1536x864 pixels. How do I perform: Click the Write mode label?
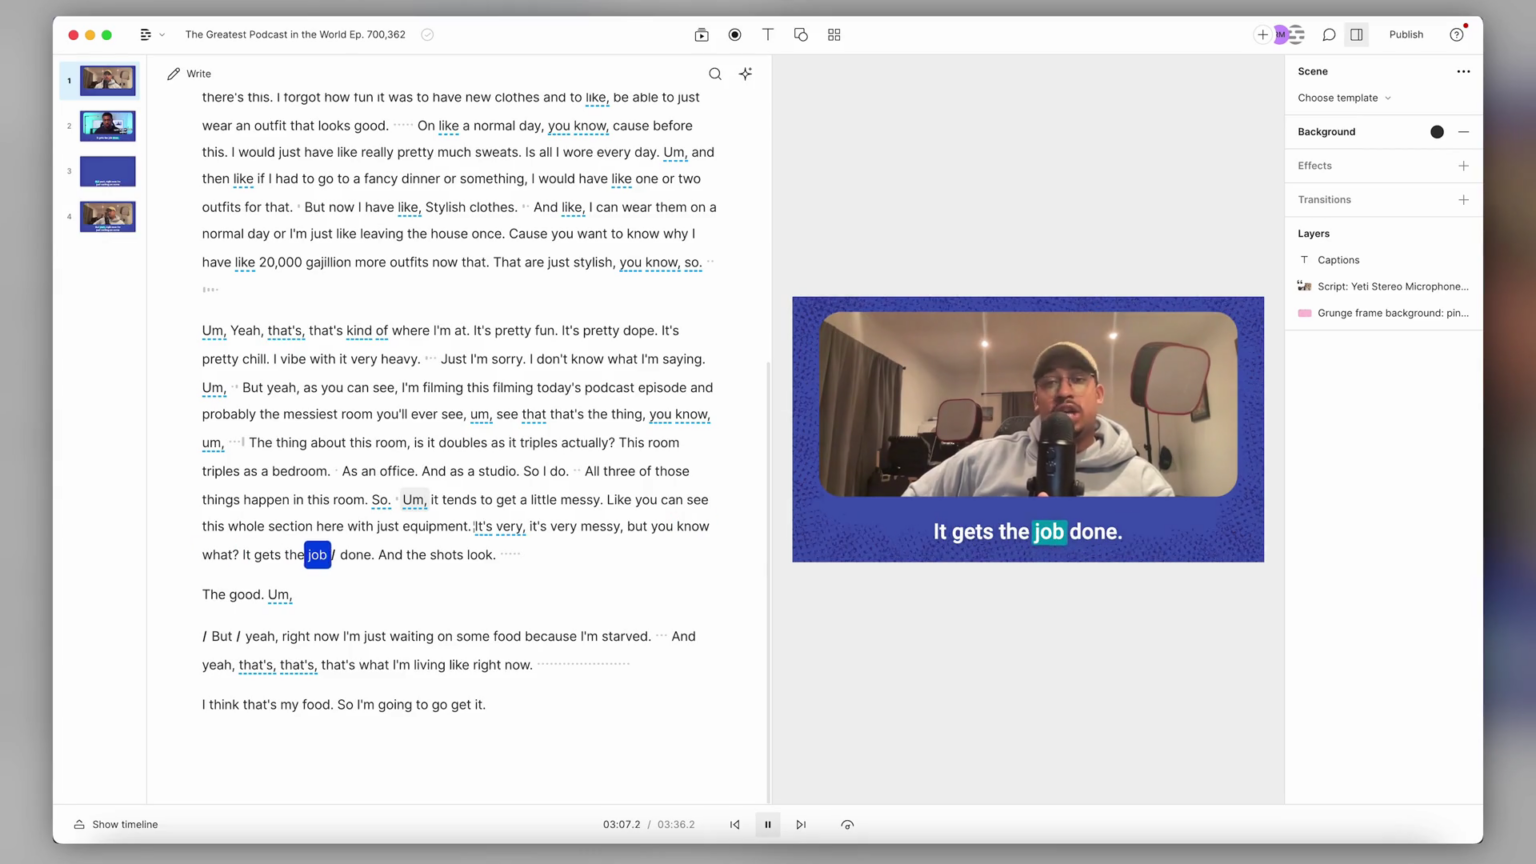pos(198,73)
